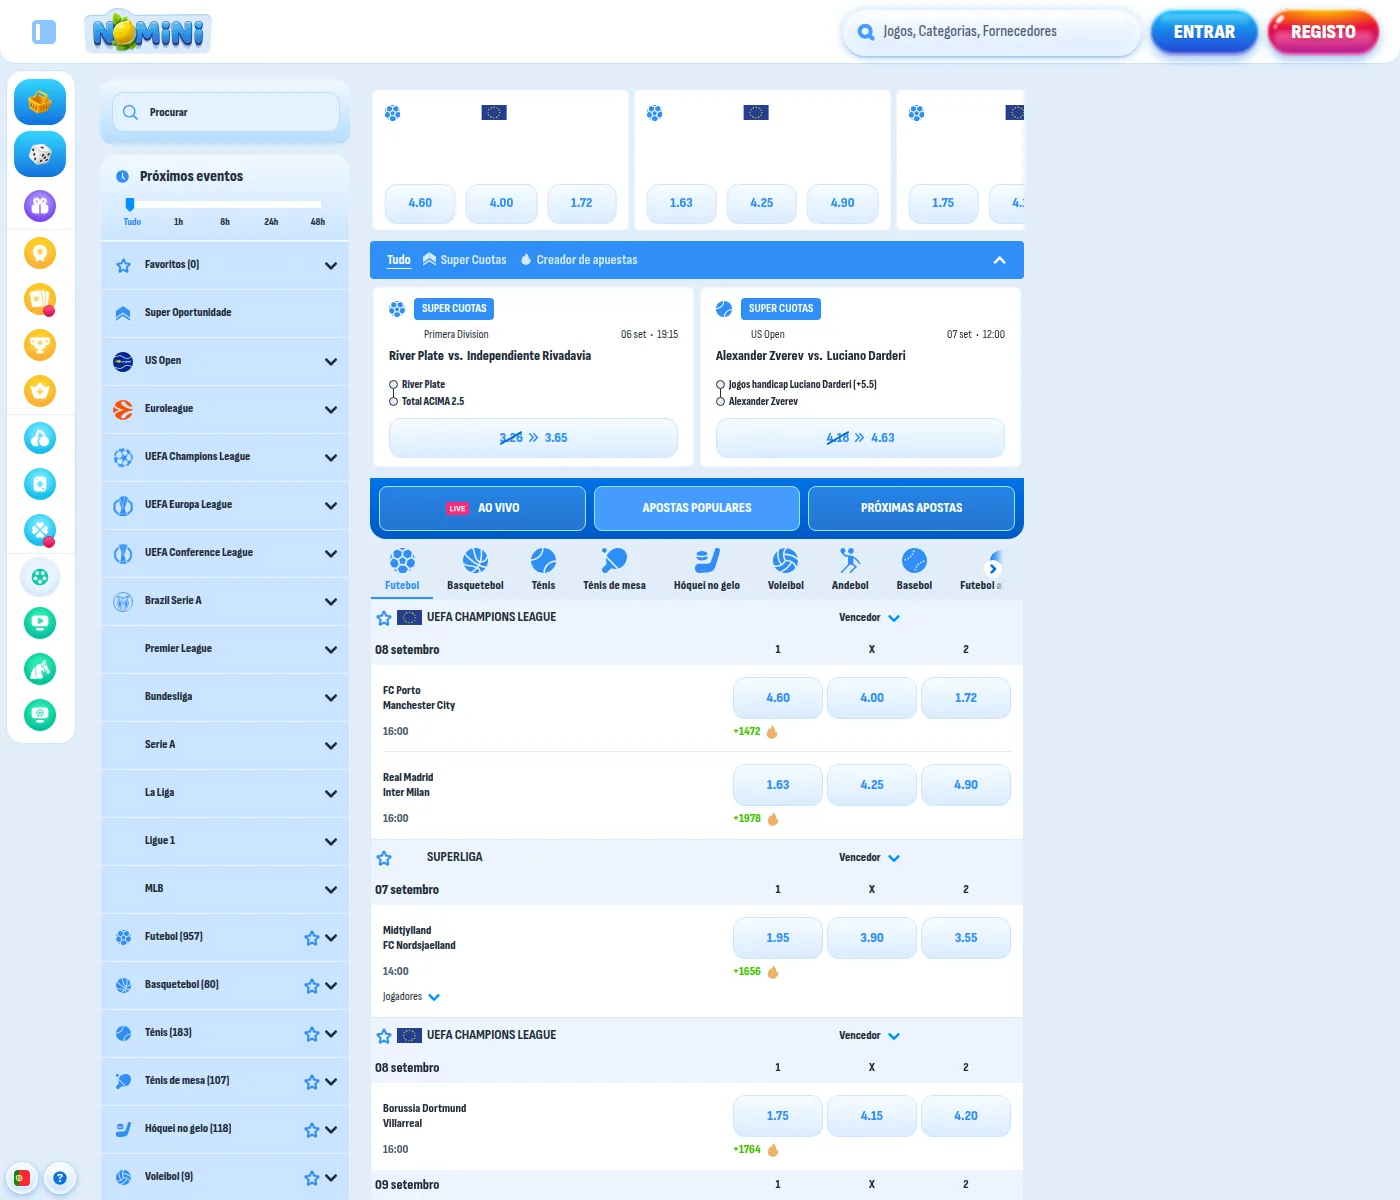
Task: Open the green virtual sports monitor icon
Action: [40, 715]
